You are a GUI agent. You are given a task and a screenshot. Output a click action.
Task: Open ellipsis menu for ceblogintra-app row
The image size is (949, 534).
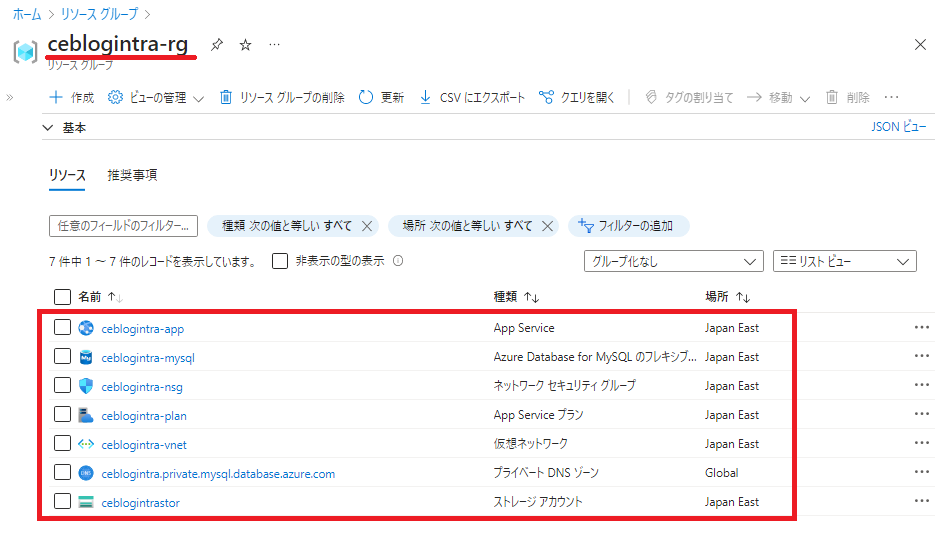click(922, 328)
